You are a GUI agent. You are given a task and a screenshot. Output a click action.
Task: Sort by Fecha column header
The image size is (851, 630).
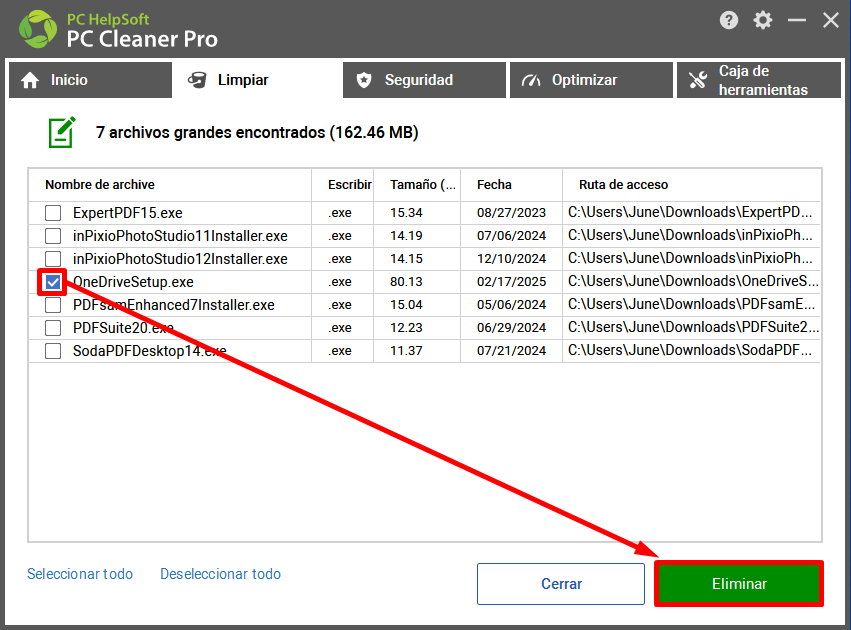511,185
